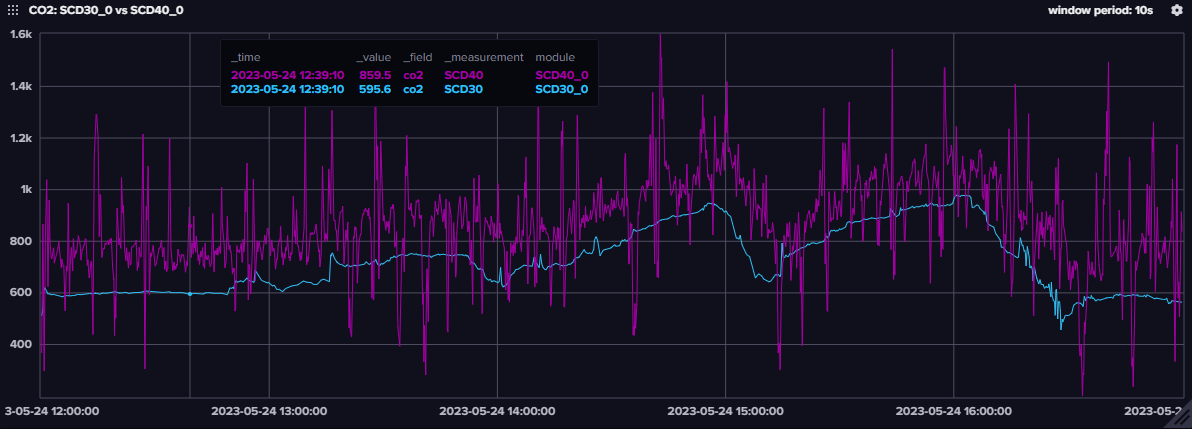Screen dimensions: 1192x429
Task: Click the _value column header in tooltip
Action: click(373, 57)
